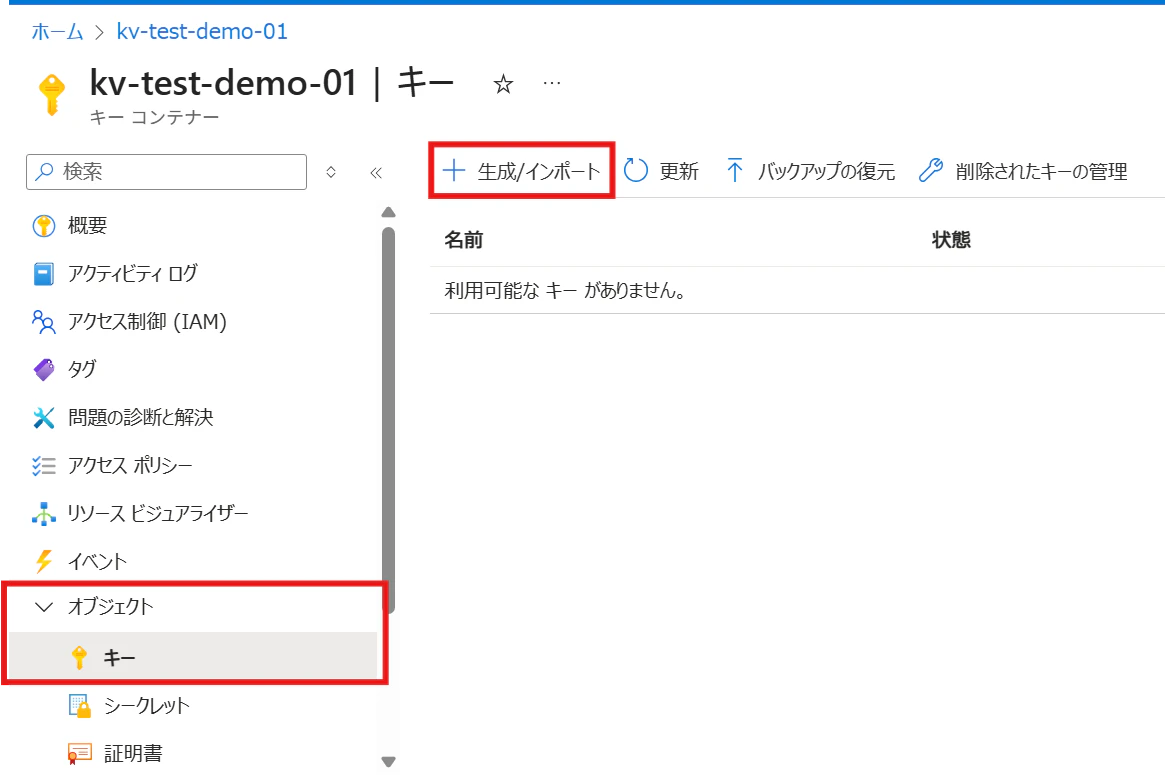Collapse the sidebar with double chevron
1165x775 pixels.
tap(376, 172)
